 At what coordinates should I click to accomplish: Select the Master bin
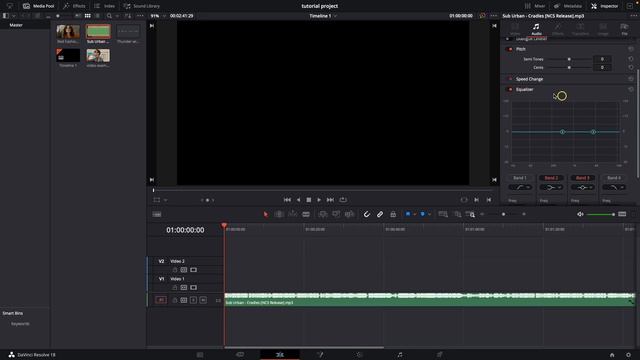coord(16,25)
